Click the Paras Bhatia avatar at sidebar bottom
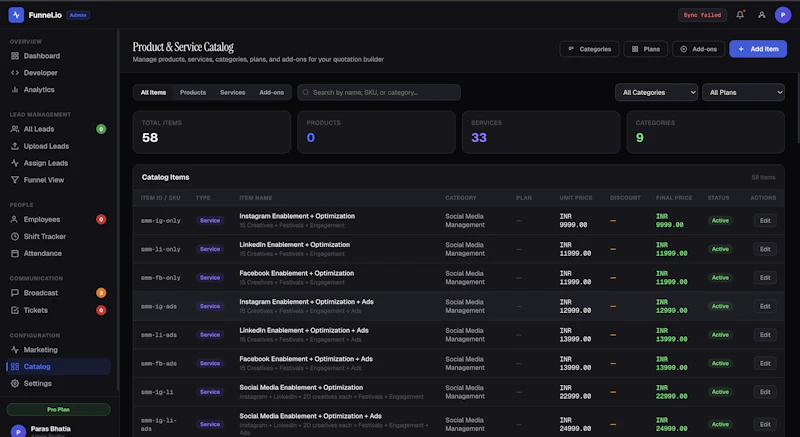Viewport: 800px width, 437px height. click(x=18, y=431)
